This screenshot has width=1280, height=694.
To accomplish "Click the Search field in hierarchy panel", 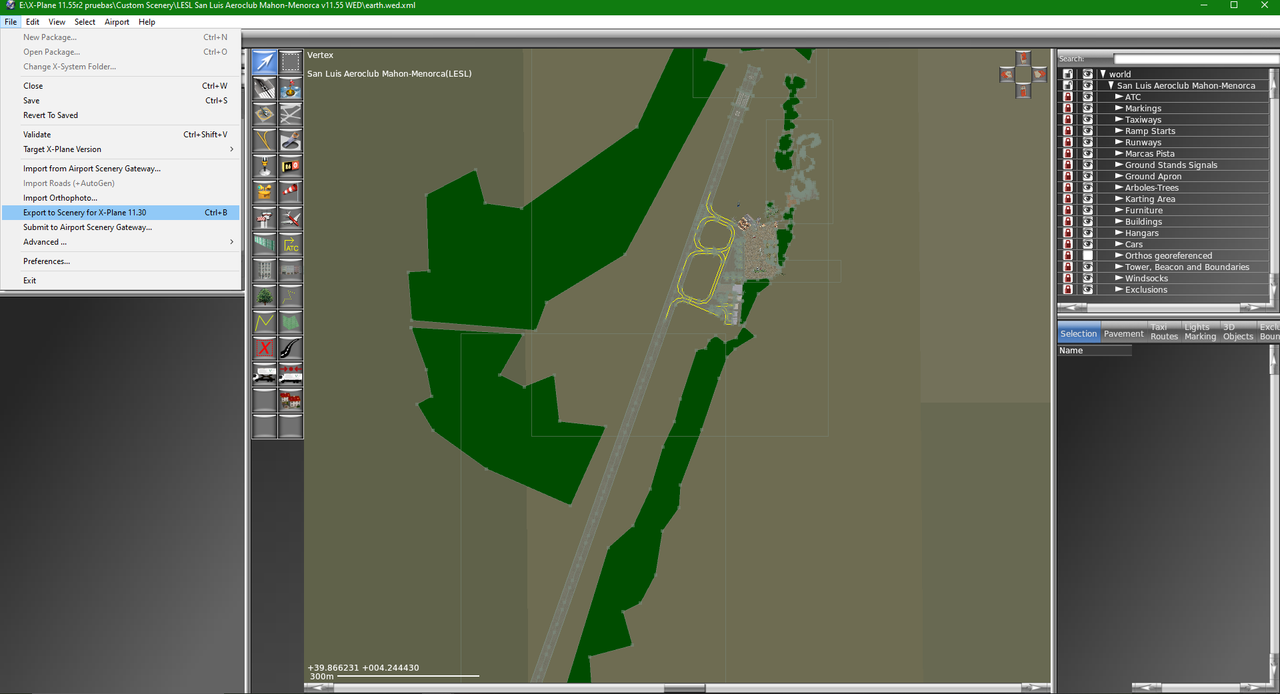I will pyautogui.click(x=1194, y=59).
